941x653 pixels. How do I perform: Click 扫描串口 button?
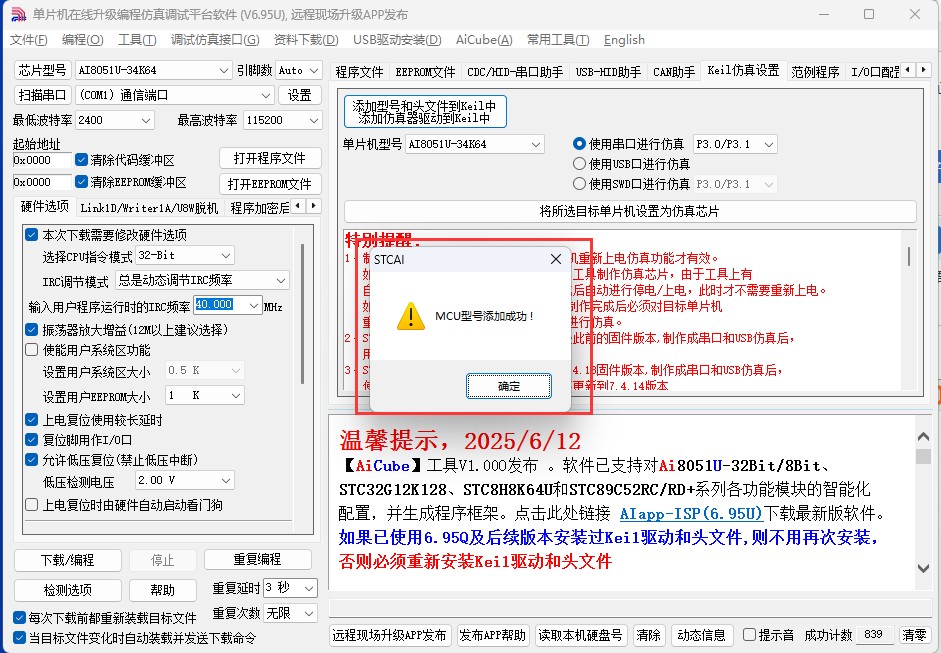click(x=42, y=95)
